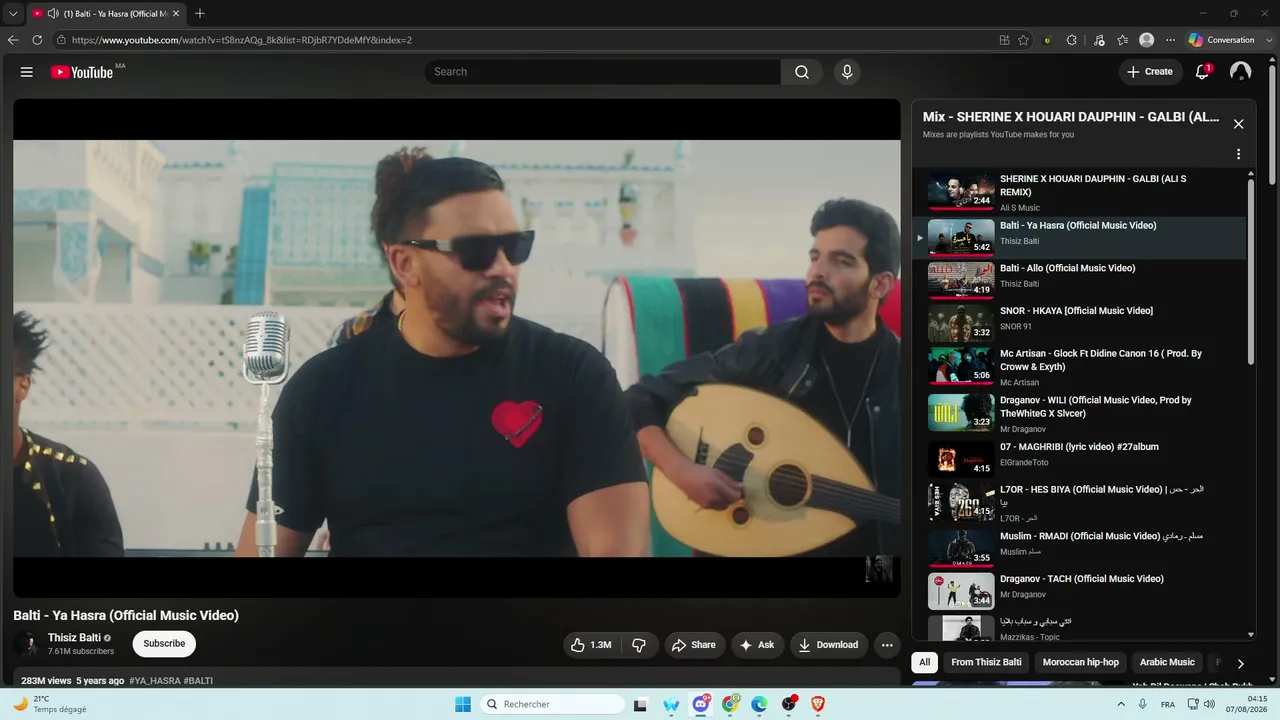Open the YouTube account avatar menu
The width and height of the screenshot is (1280, 720).
coord(1241,72)
